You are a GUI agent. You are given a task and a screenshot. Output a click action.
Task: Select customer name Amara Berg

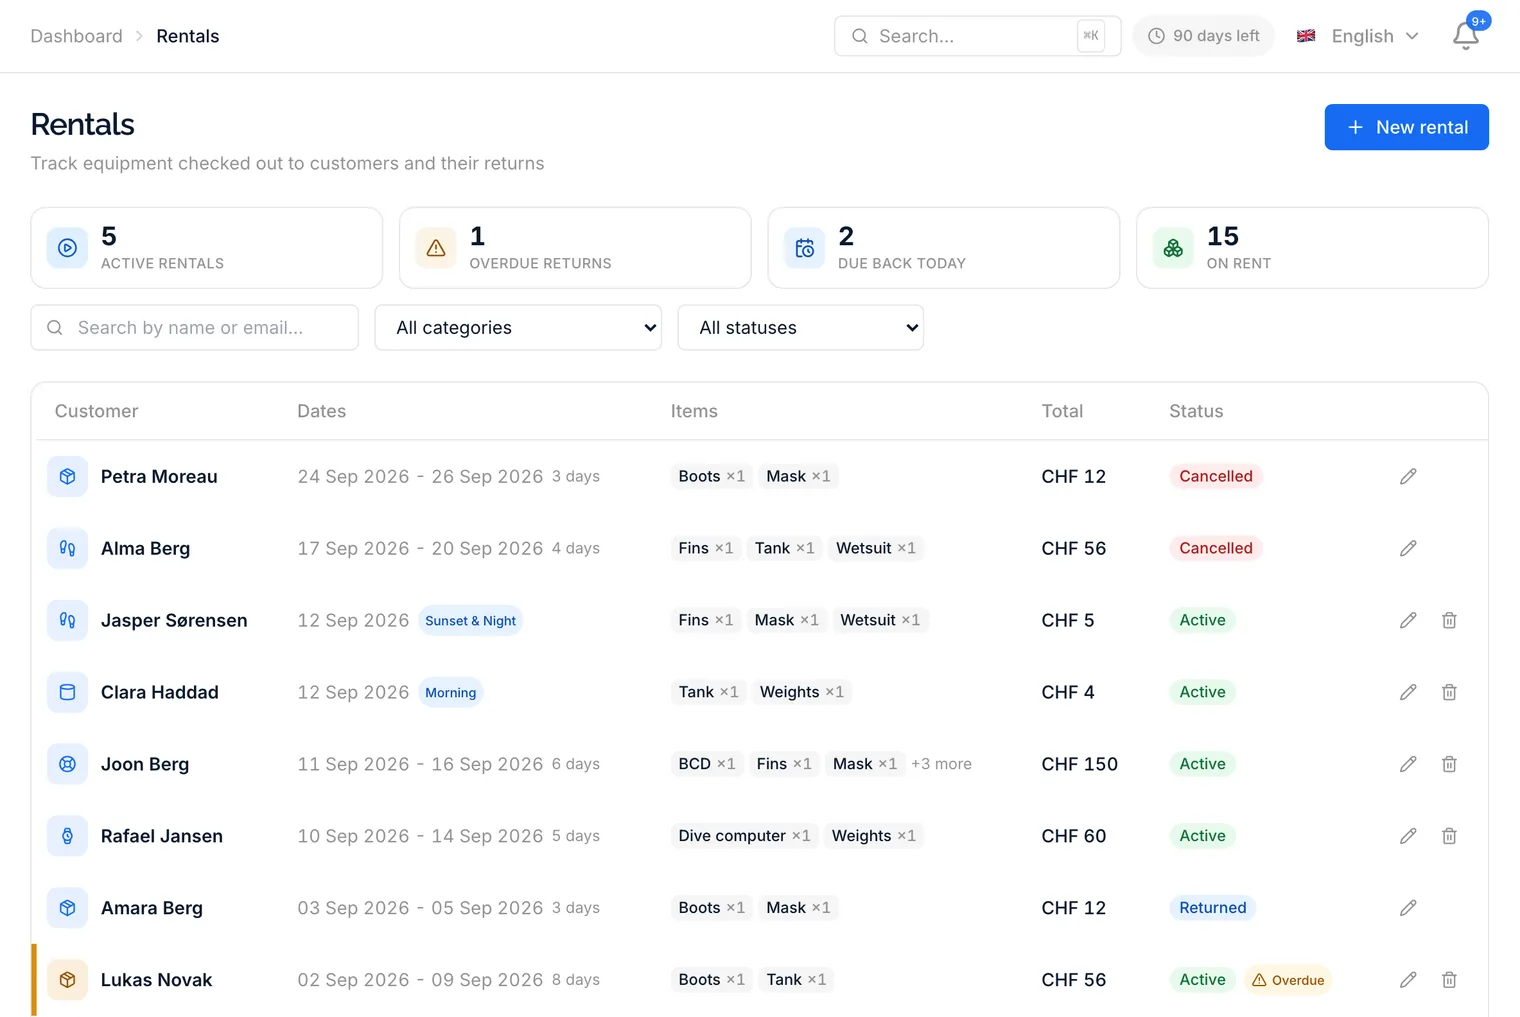pyautogui.click(x=152, y=908)
